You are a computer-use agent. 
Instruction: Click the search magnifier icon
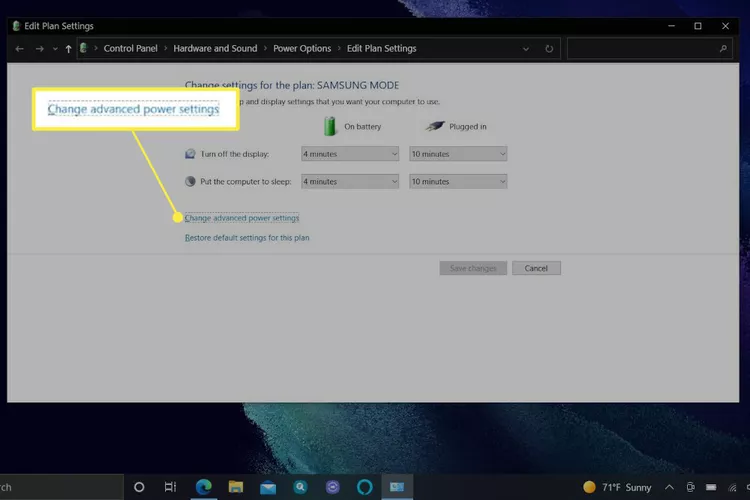[x=723, y=48]
